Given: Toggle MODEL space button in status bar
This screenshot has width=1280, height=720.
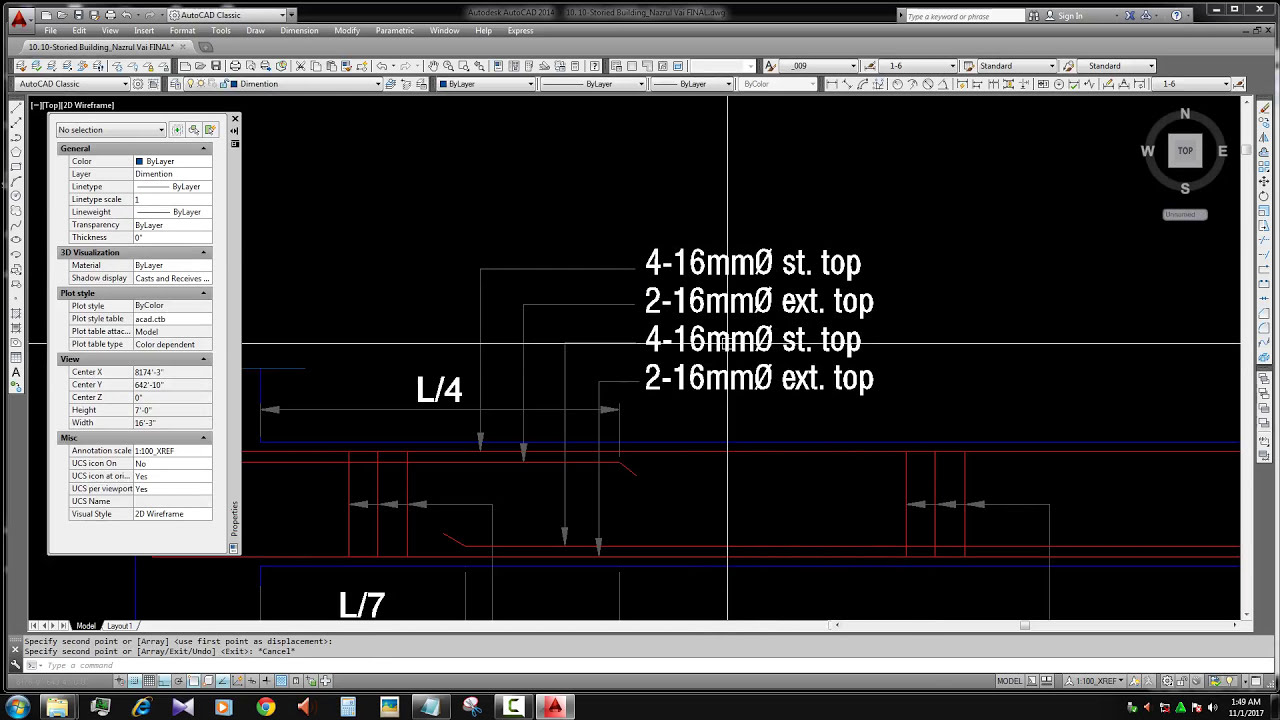Looking at the screenshot, I should pyautogui.click(x=1009, y=681).
